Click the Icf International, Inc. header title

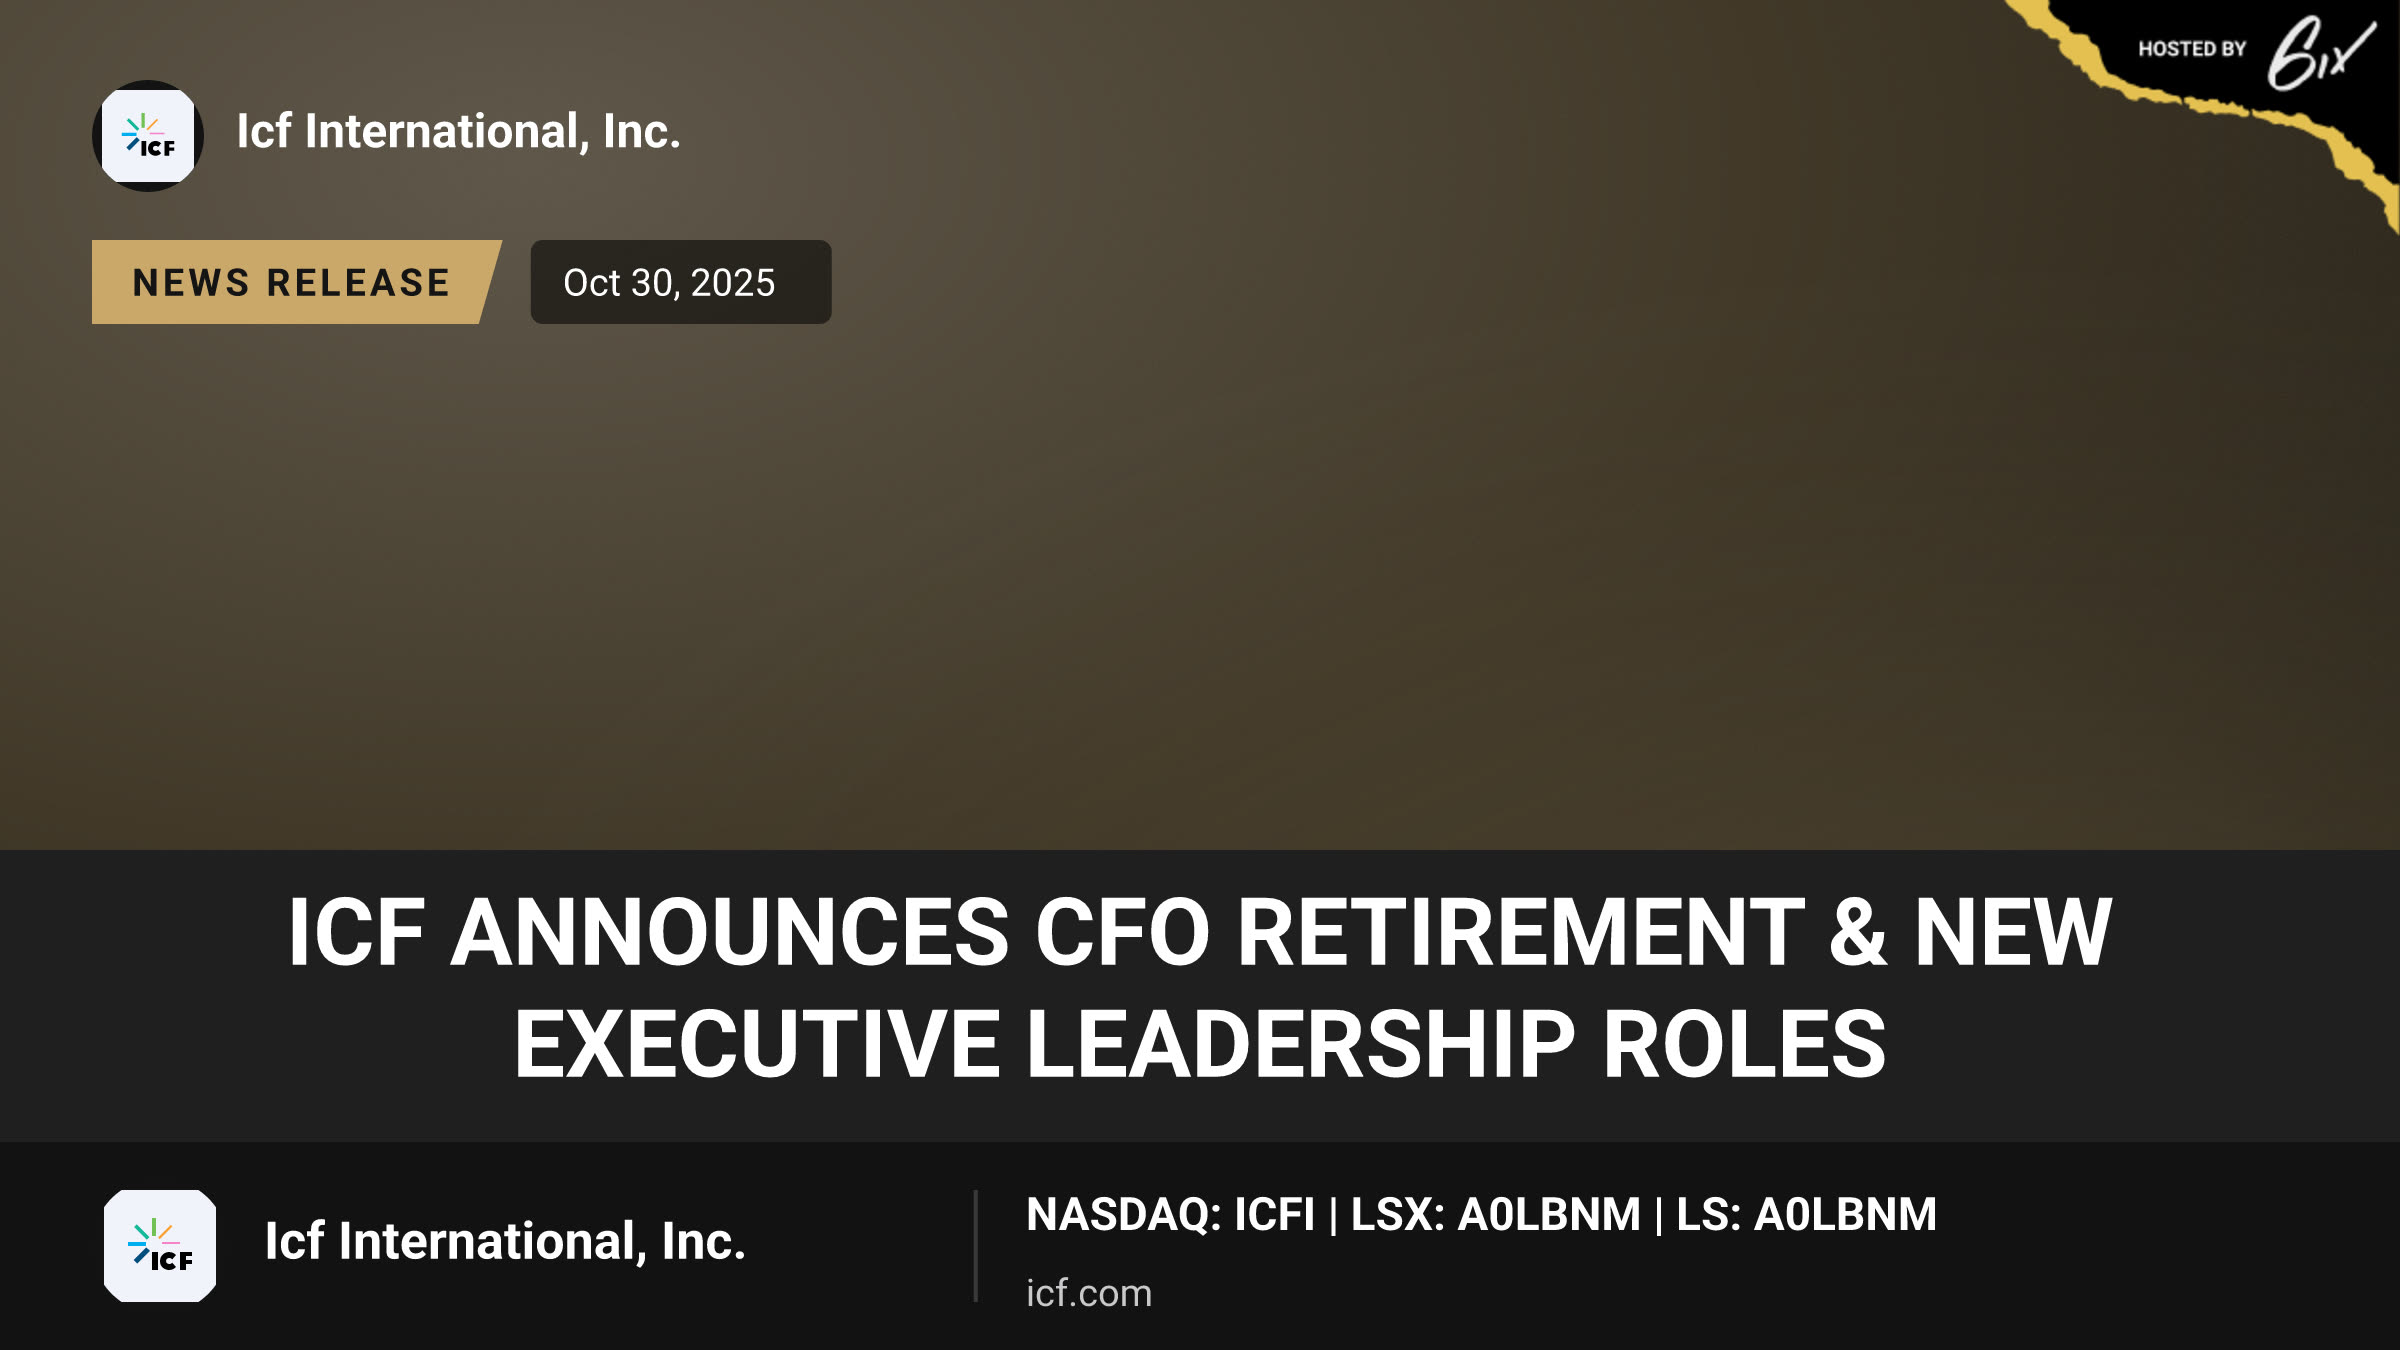coord(459,132)
